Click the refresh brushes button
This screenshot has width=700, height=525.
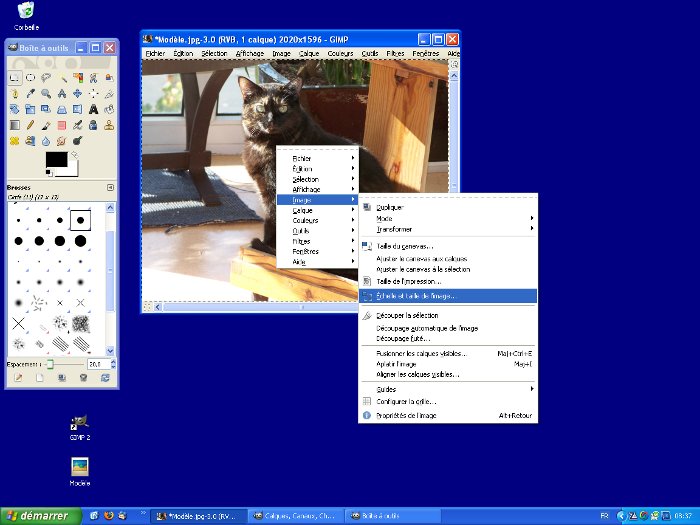click(105, 378)
